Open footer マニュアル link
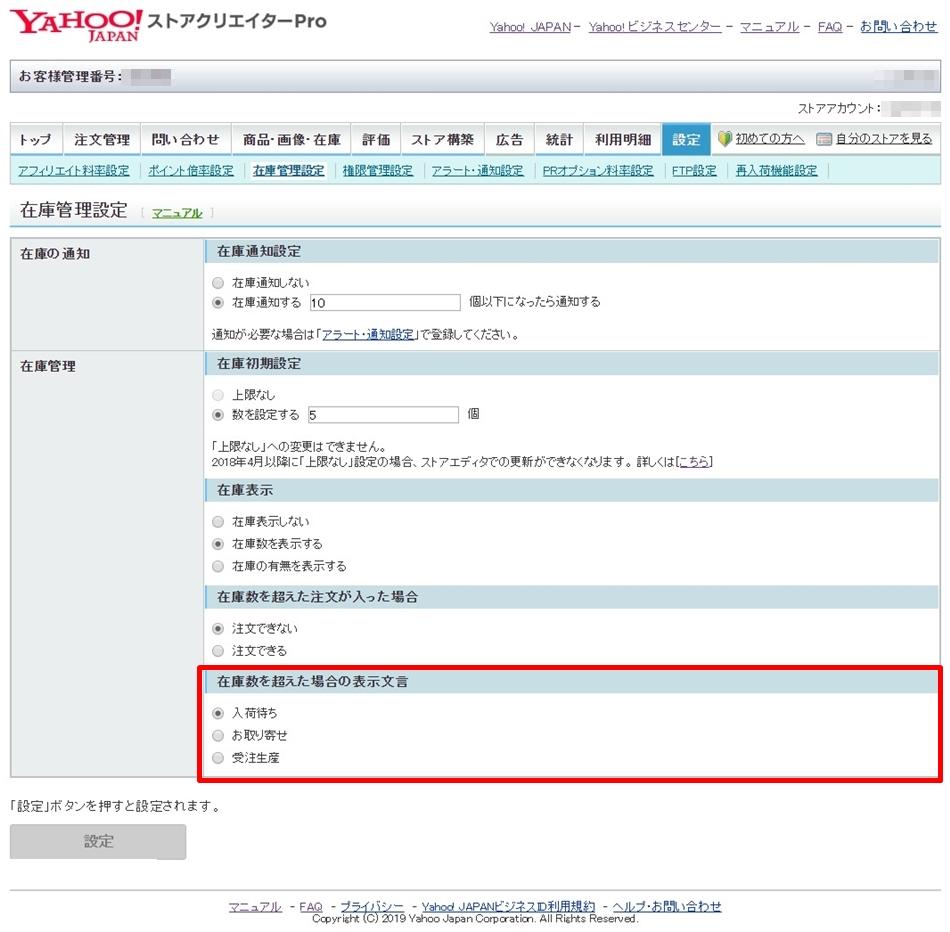Screen dimensions: 950x932 pyautogui.click(x=255, y=907)
